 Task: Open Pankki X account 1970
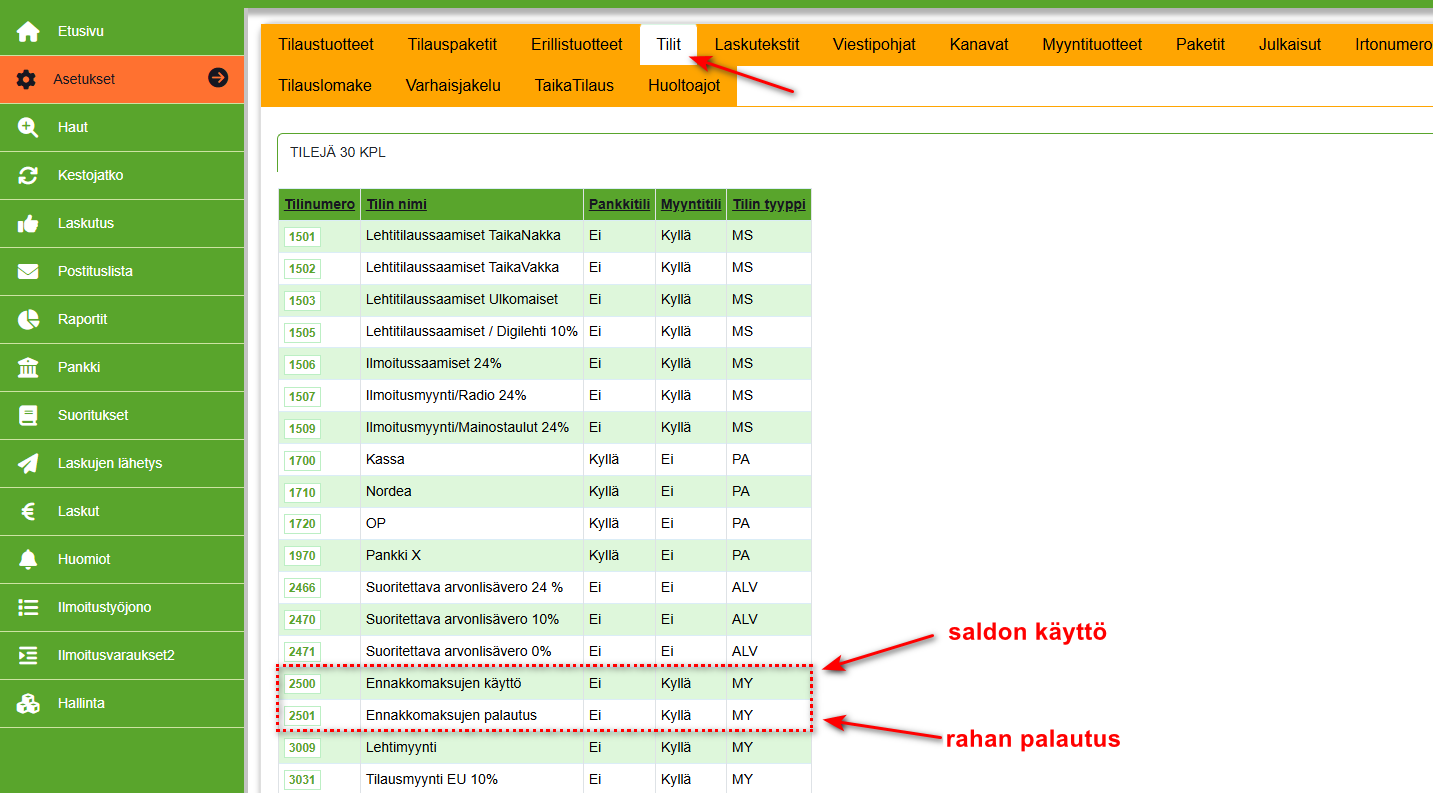pos(302,555)
